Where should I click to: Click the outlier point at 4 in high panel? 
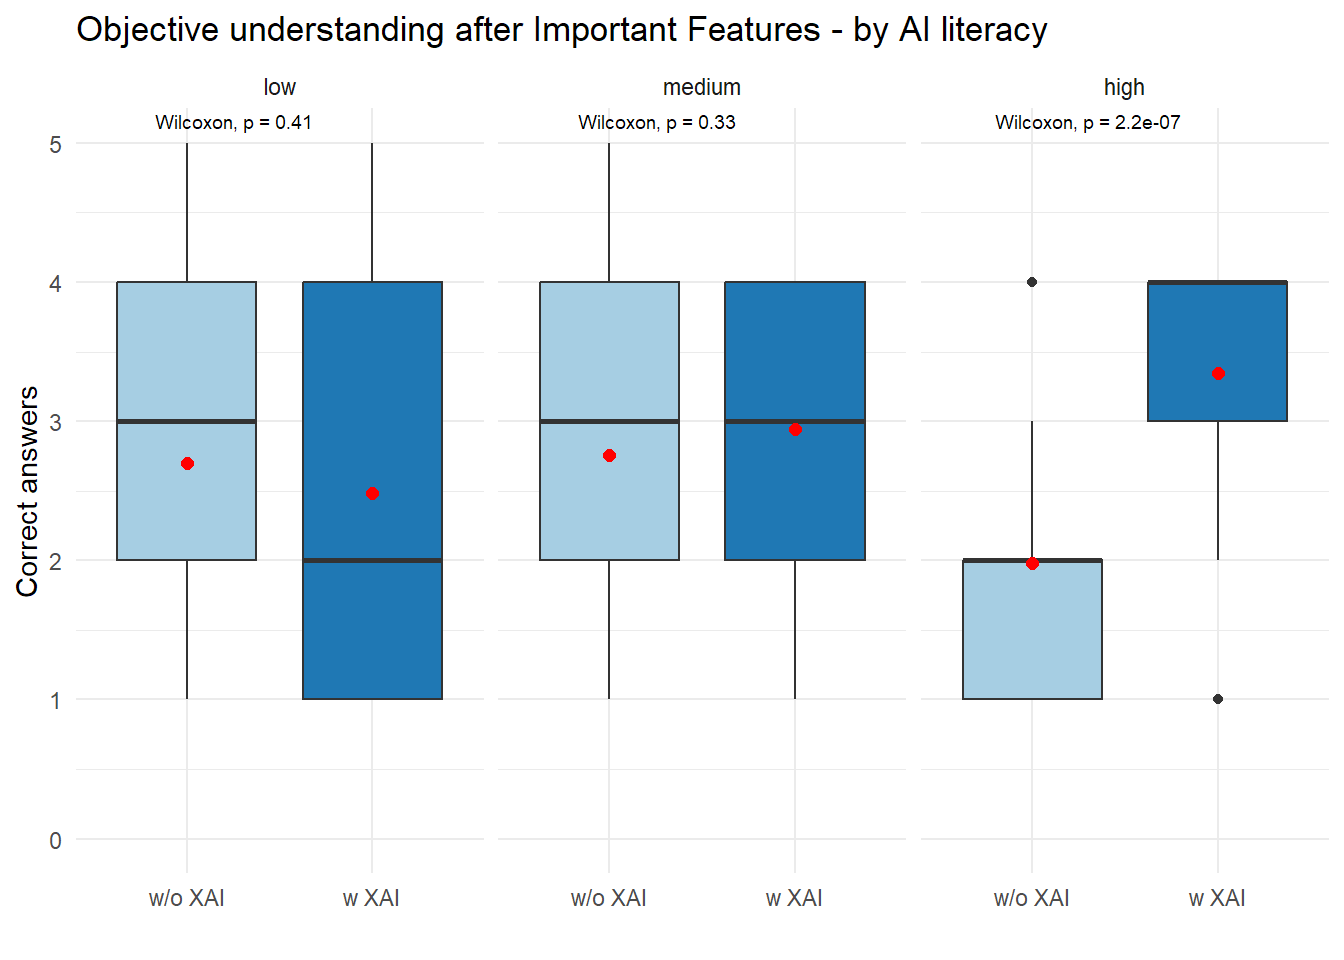pos(1032,282)
